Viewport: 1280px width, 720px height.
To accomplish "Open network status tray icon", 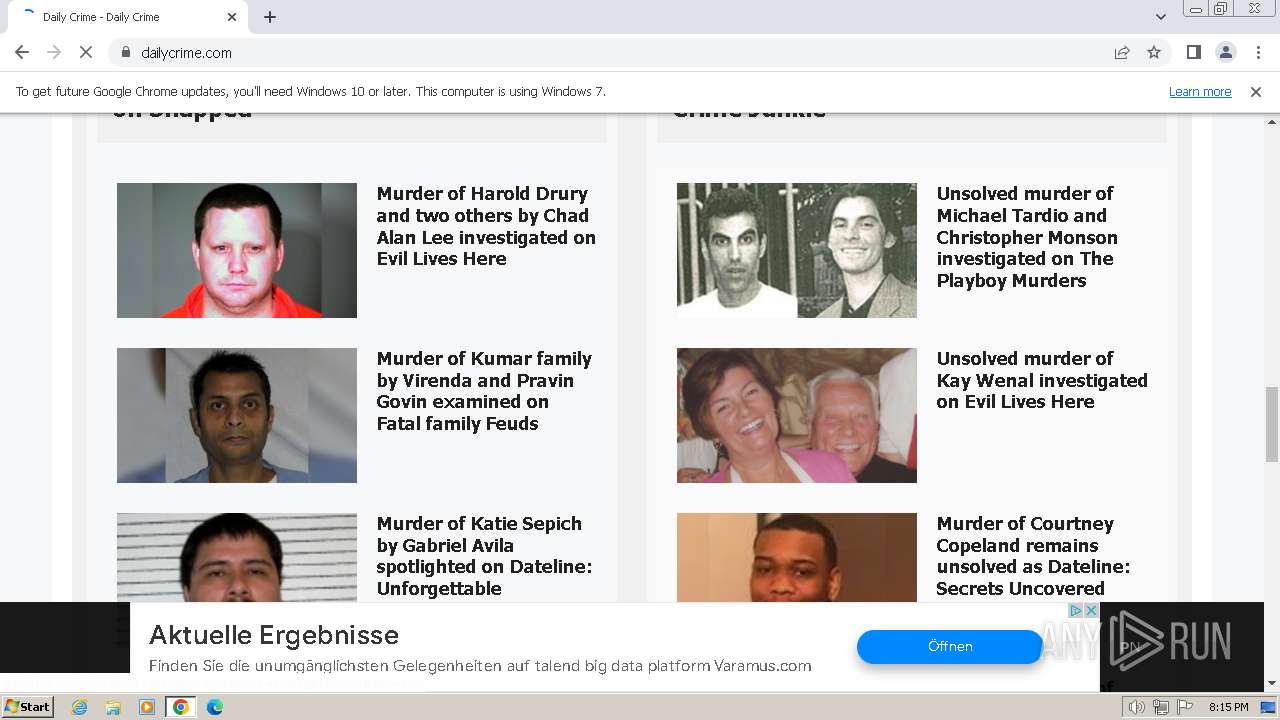I will pos(1161,707).
